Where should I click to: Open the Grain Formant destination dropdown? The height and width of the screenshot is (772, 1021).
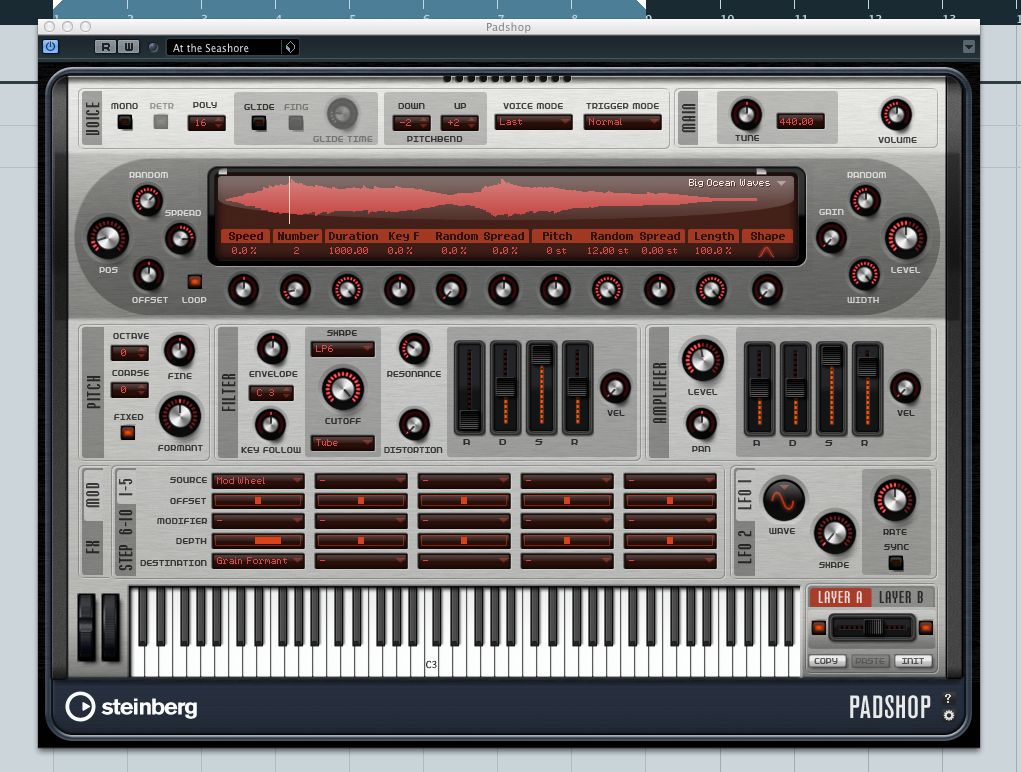click(259, 561)
